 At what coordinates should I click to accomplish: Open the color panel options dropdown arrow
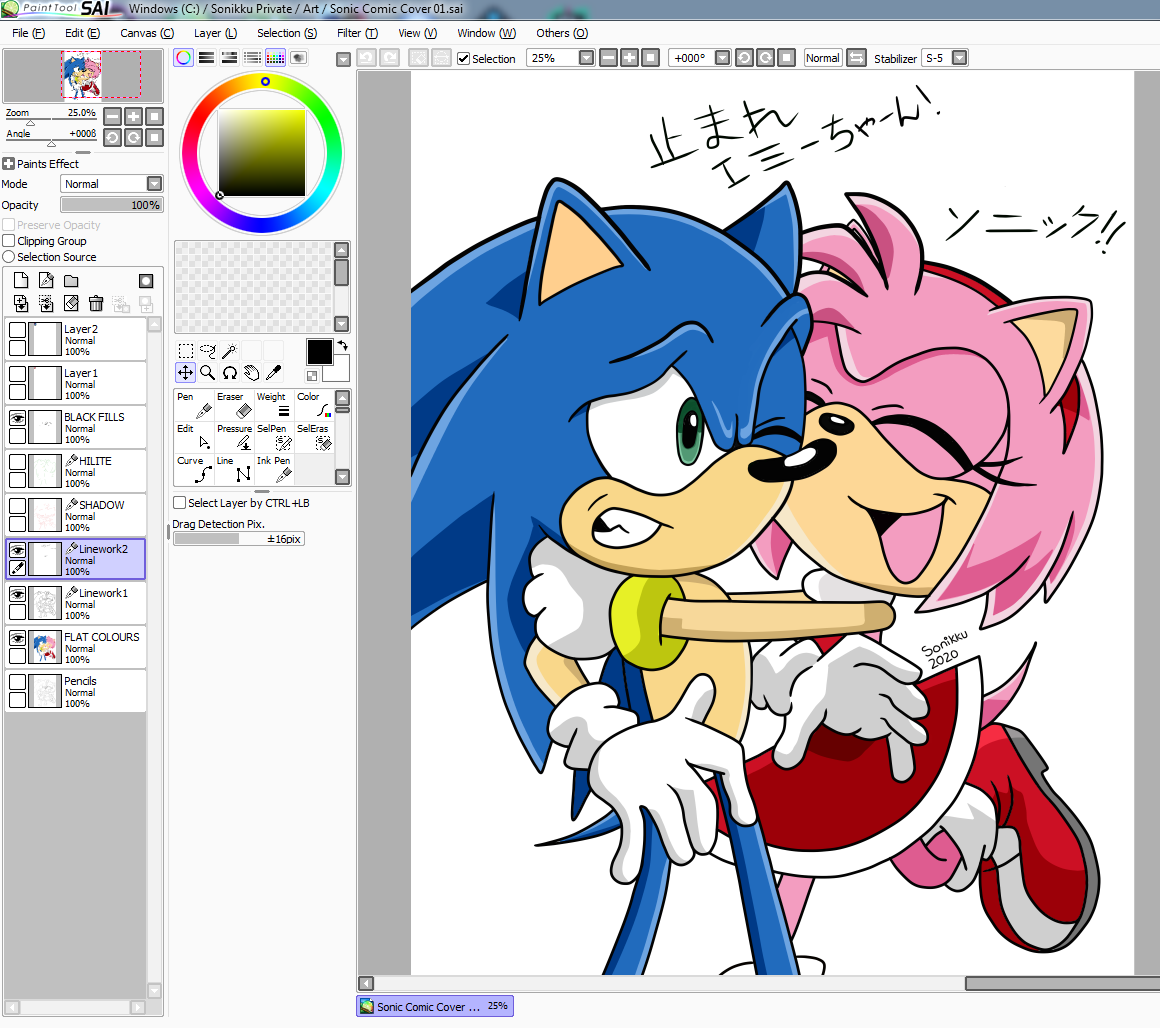click(x=343, y=59)
